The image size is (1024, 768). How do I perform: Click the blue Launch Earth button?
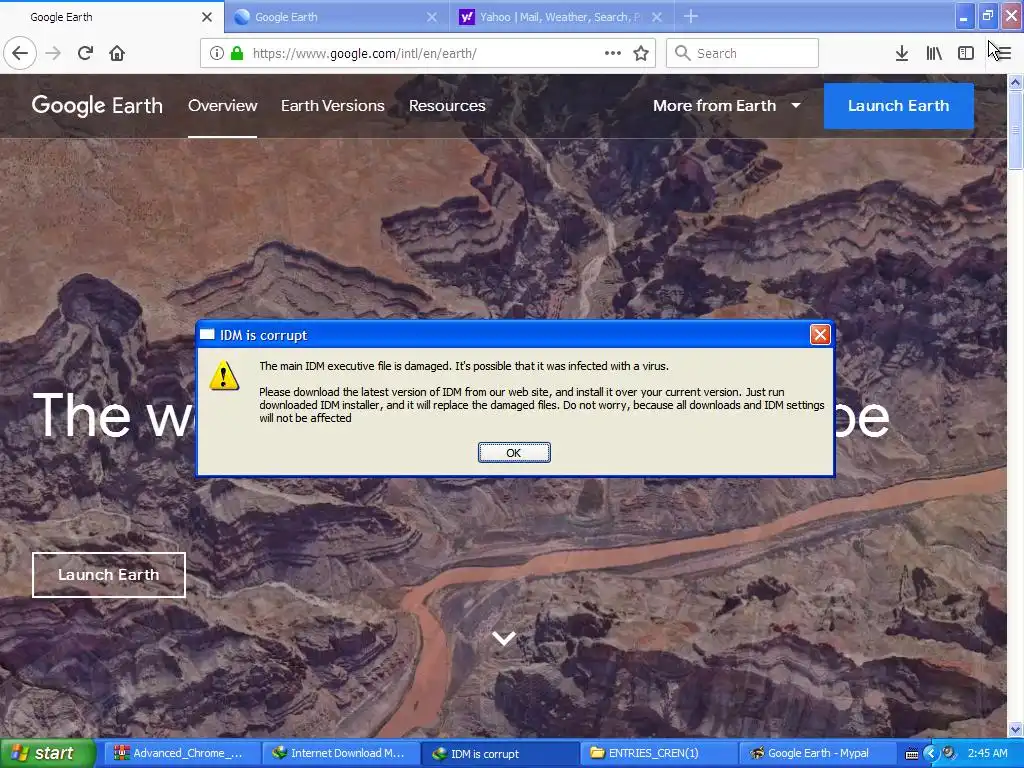[x=899, y=106]
